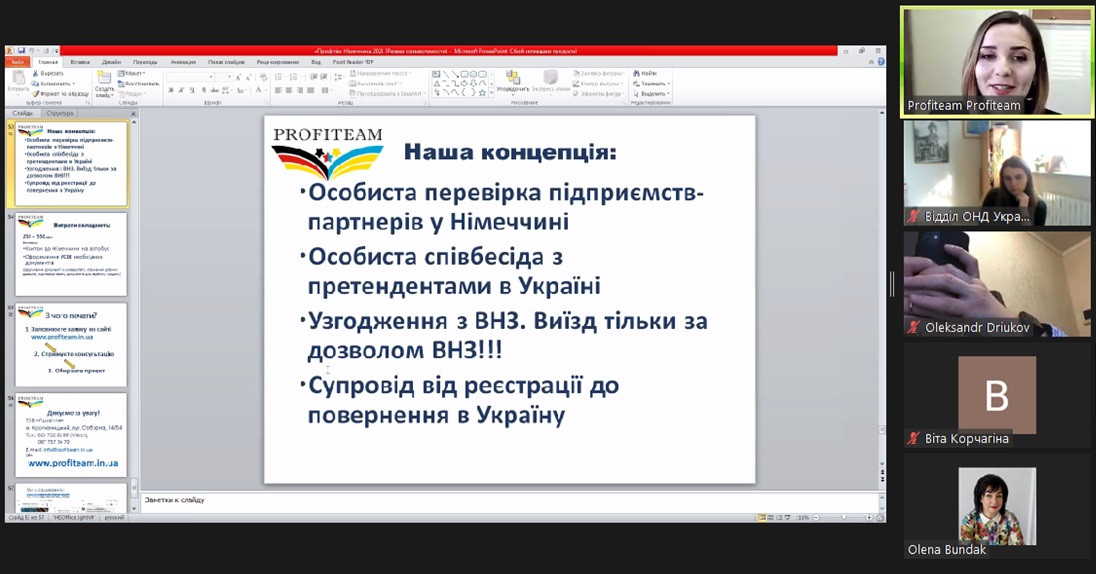The width and height of the screenshot is (1096, 574).
Task: Open the font name combo box
Action: 190,76
